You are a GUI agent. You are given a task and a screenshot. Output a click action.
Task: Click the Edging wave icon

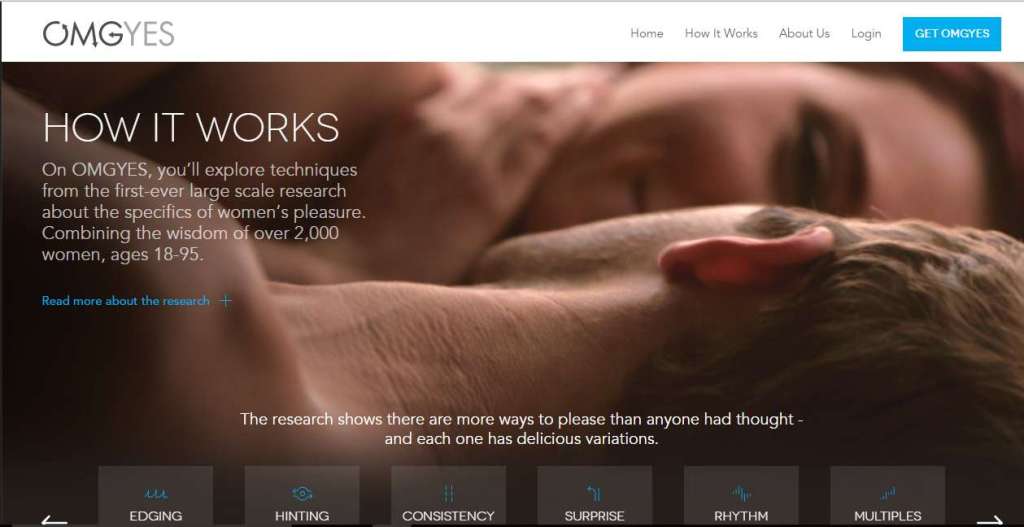(x=156, y=494)
